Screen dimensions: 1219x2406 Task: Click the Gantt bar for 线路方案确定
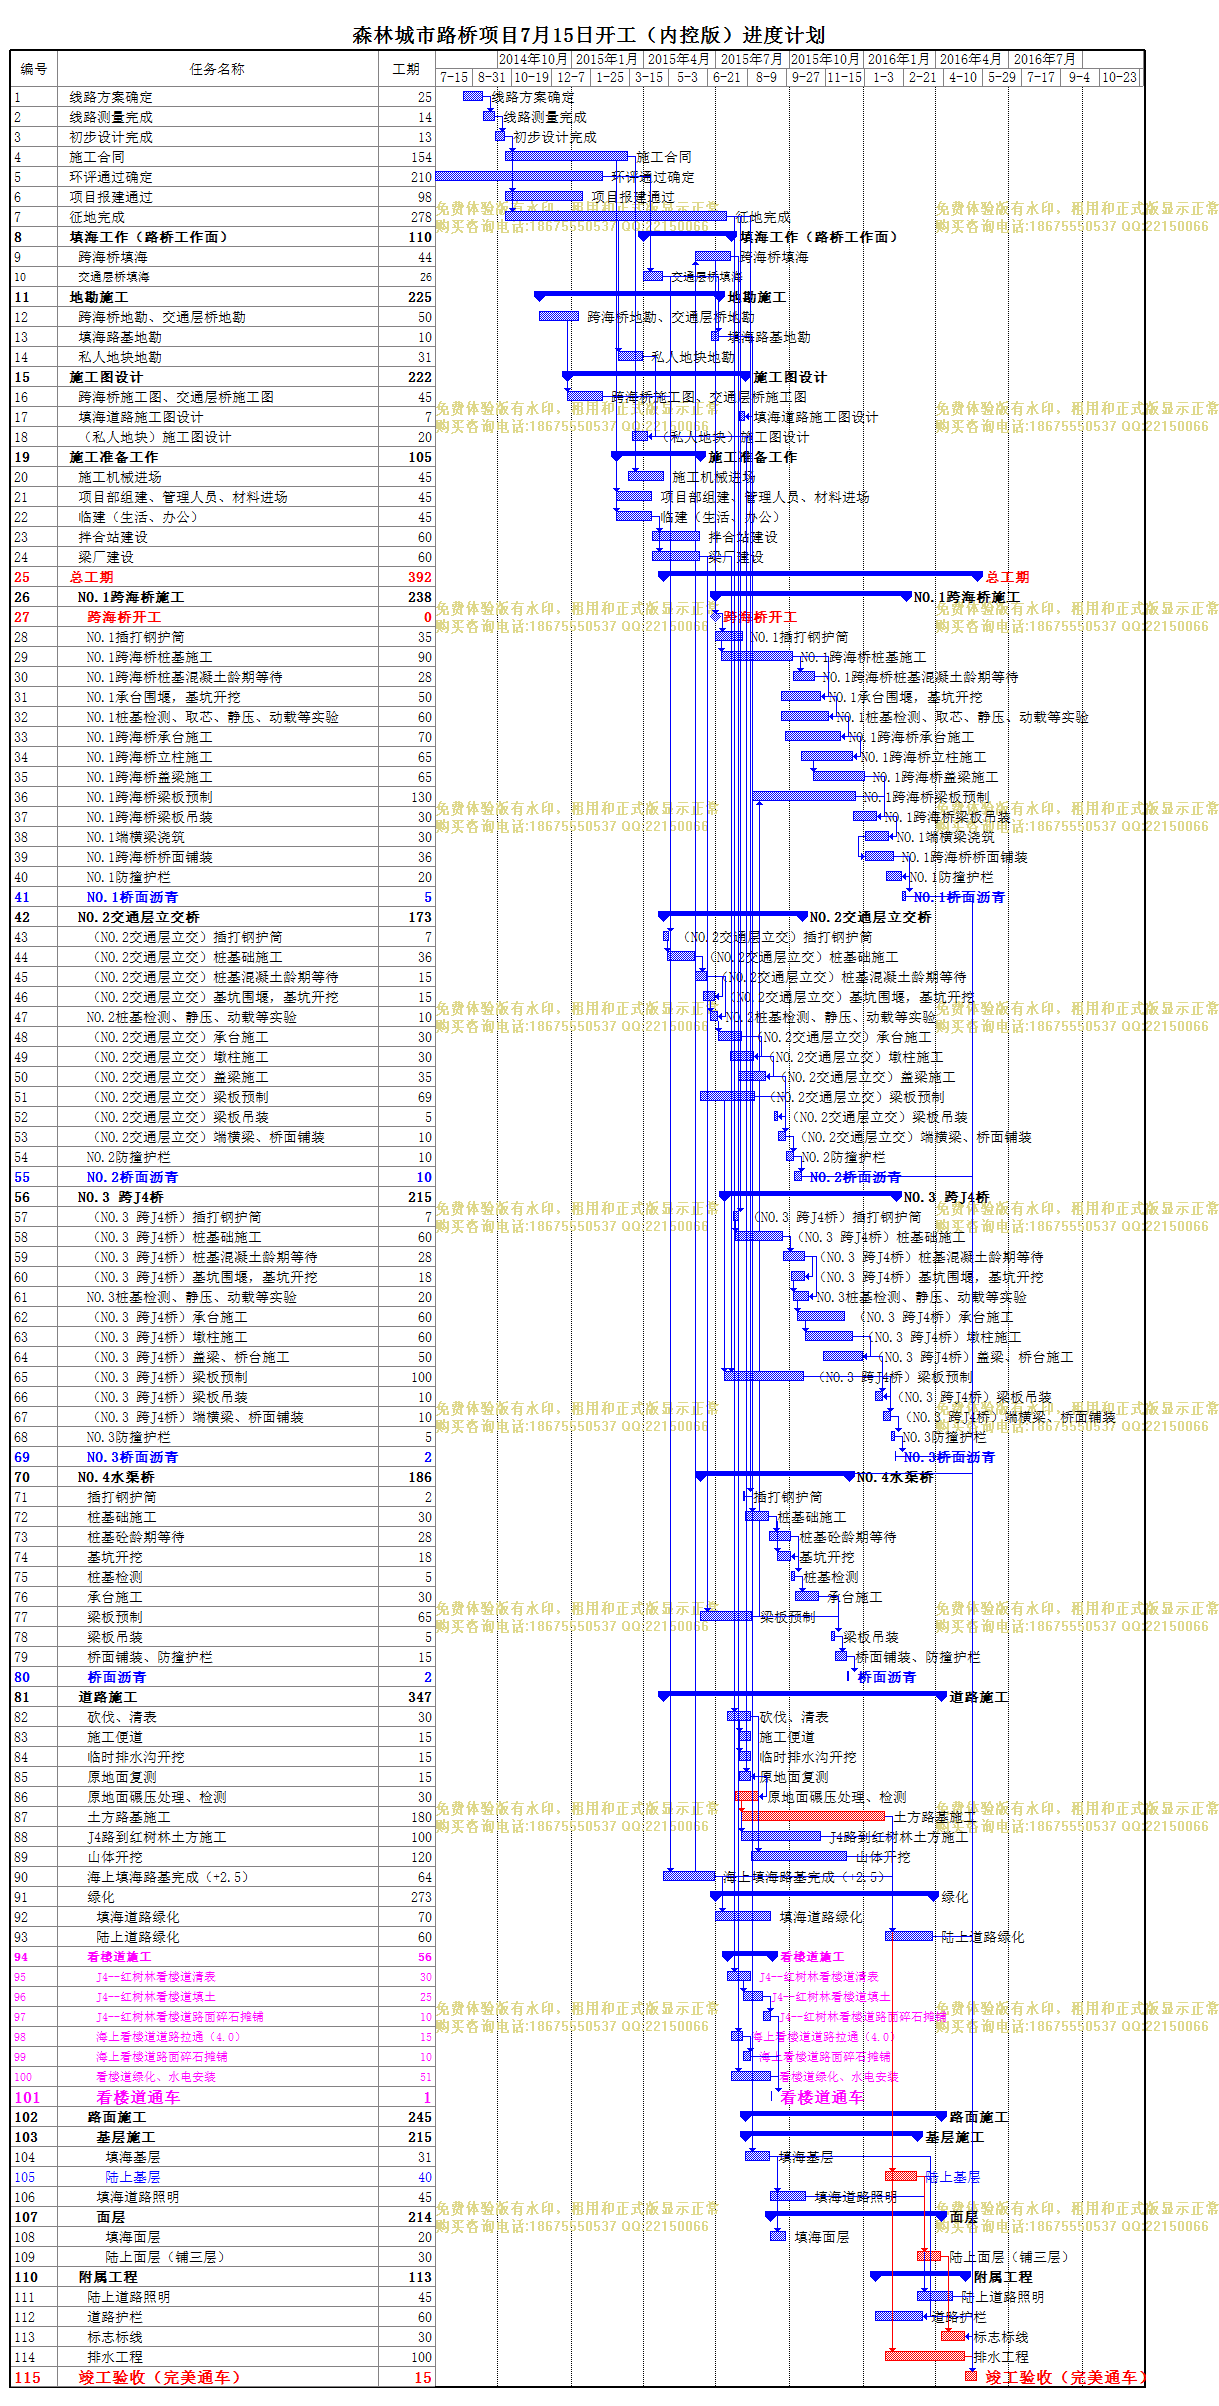[473, 96]
